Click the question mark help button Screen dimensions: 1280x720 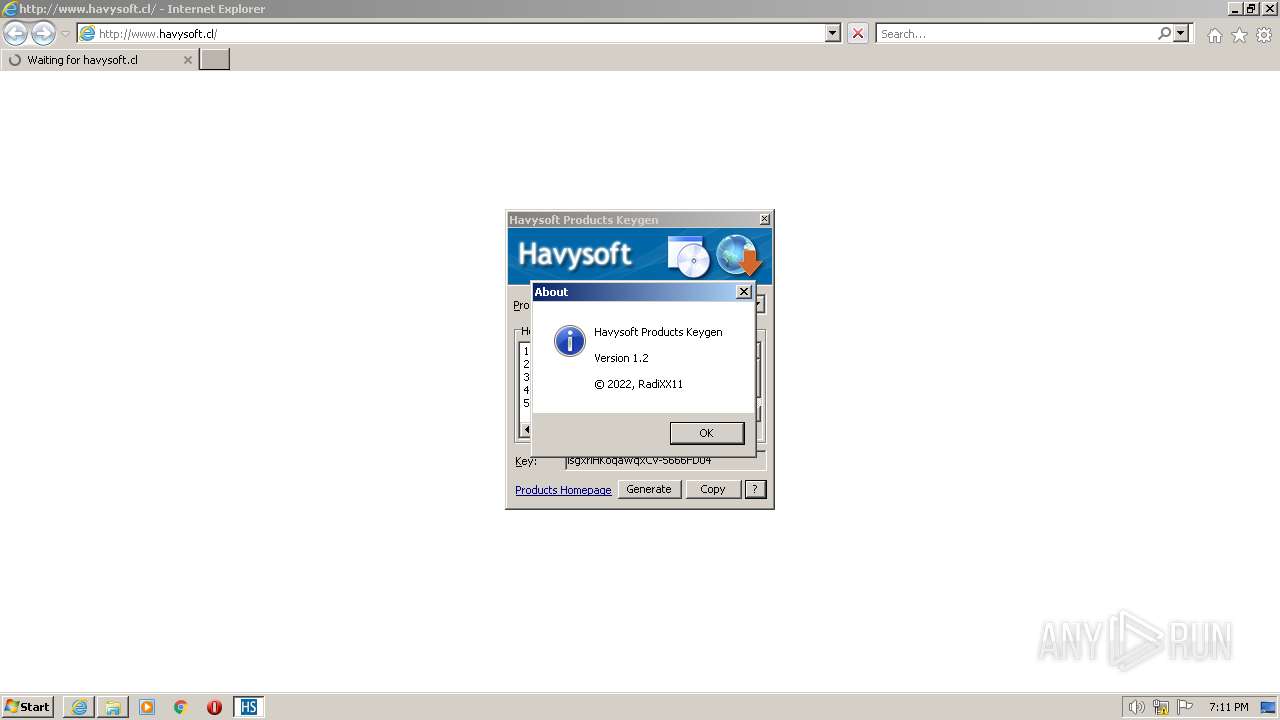756,489
